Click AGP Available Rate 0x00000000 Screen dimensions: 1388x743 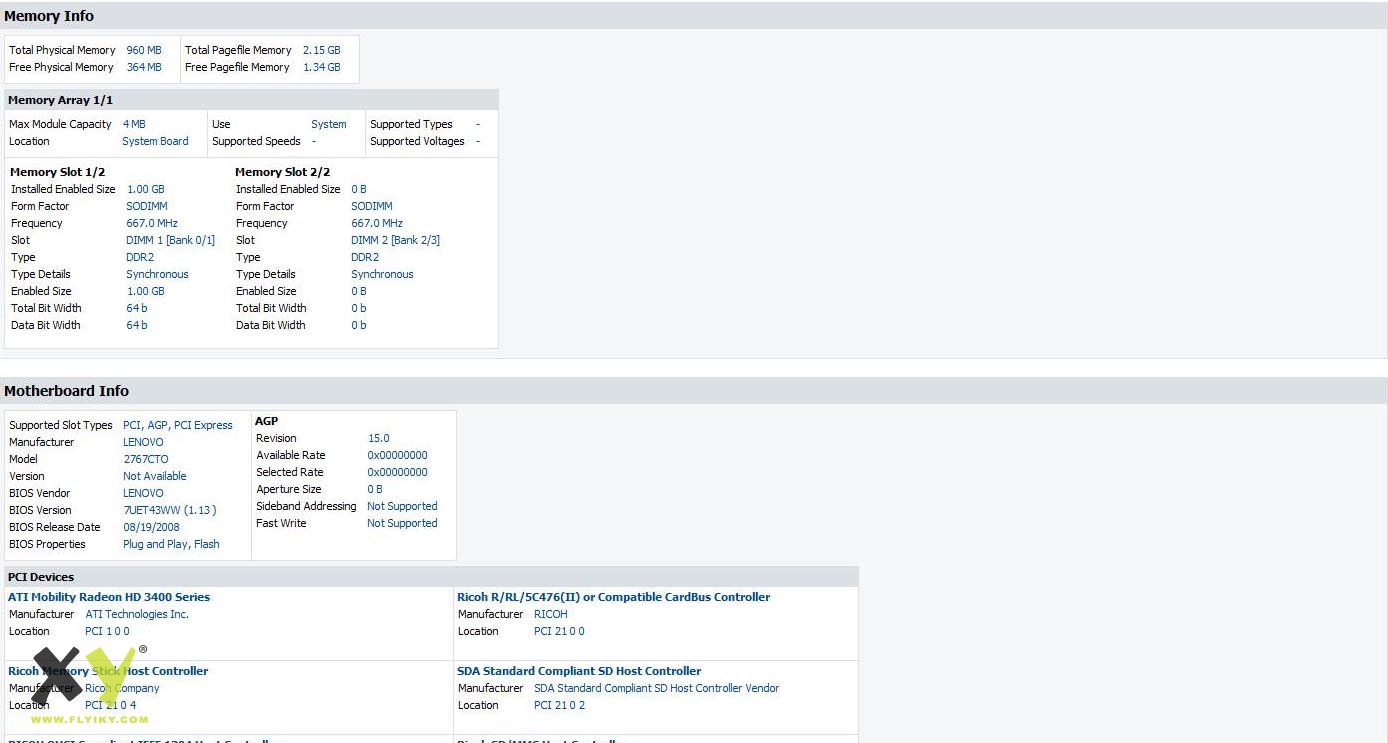pos(397,455)
